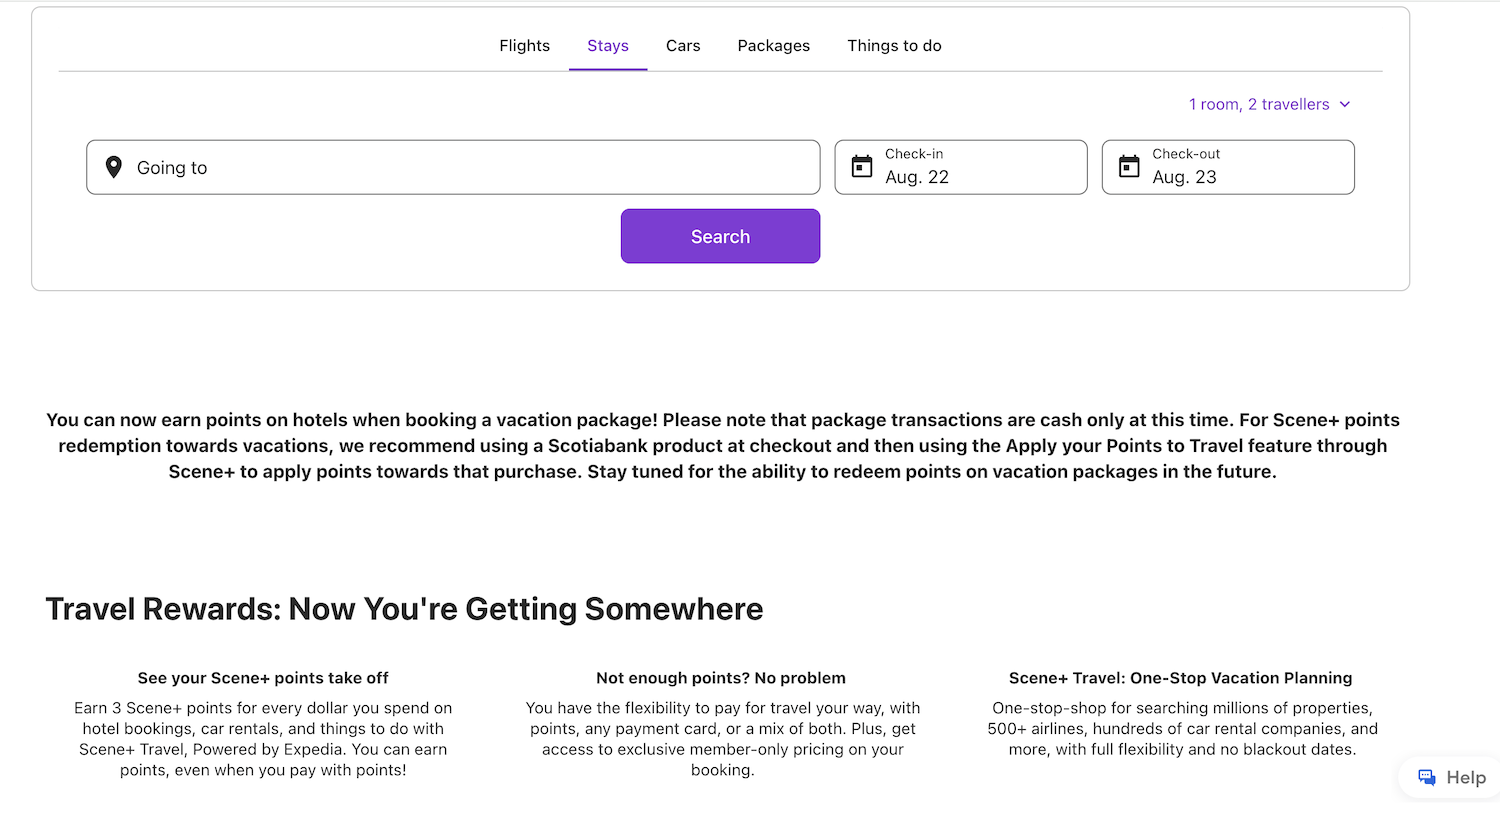Click the Check-in calendar icon
The image size is (1500, 818).
861,167
